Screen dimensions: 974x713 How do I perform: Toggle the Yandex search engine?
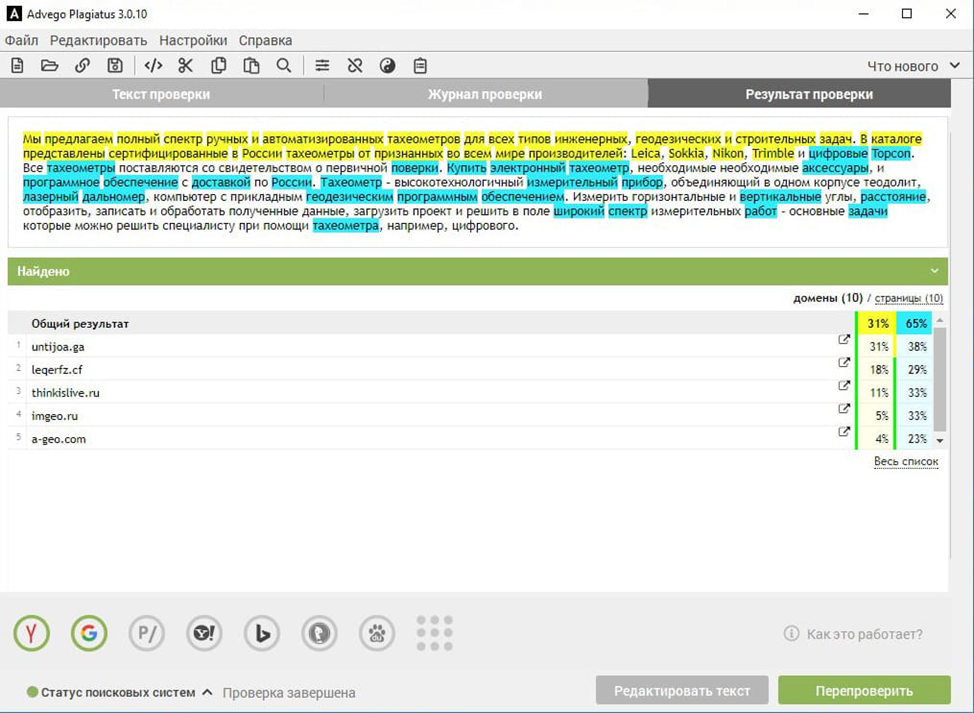click(x=31, y=633)
